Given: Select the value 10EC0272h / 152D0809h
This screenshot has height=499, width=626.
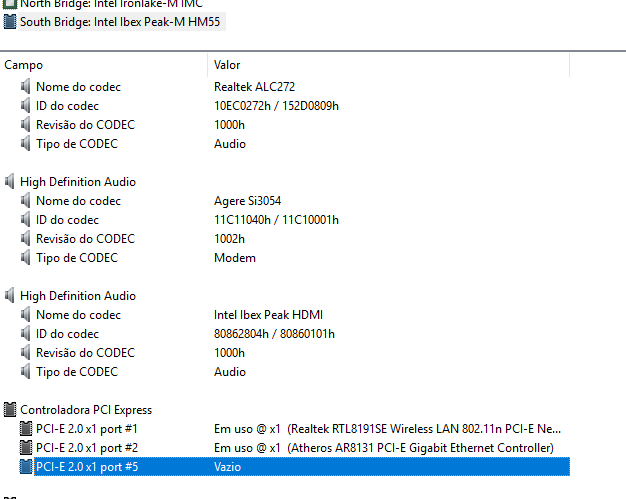Looking at the screenshot, I should click(276, 106).
